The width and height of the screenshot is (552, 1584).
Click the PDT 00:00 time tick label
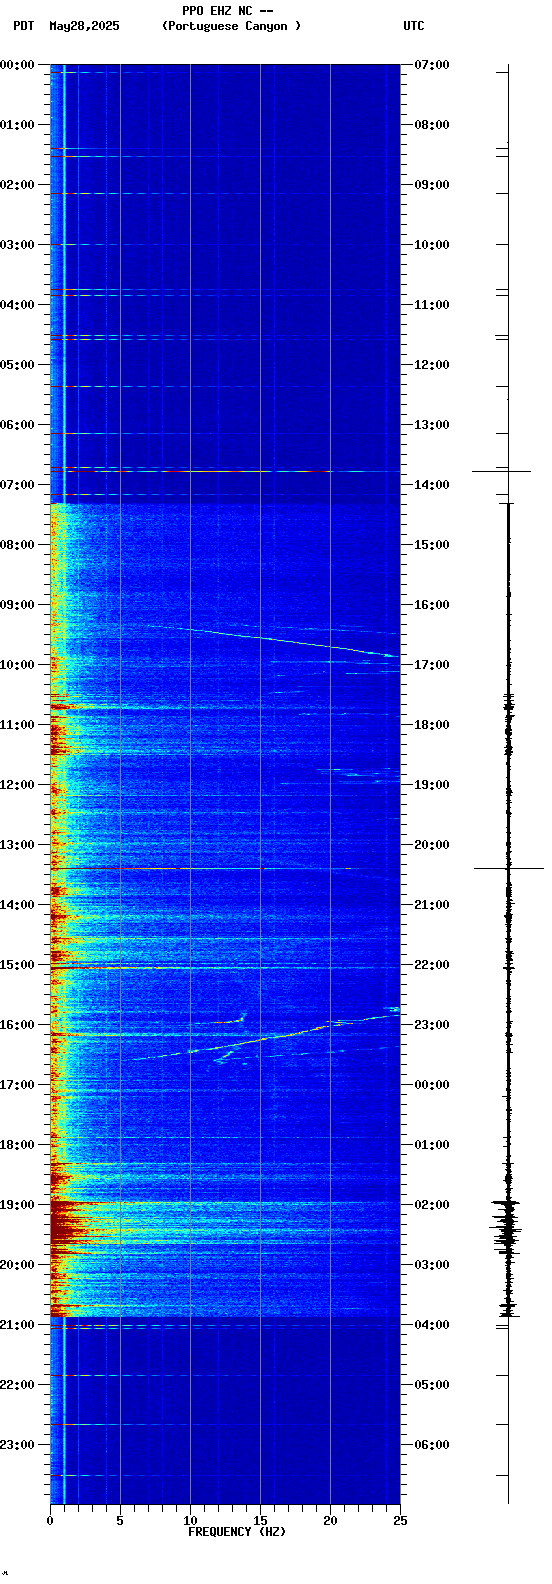click(18, 65)
